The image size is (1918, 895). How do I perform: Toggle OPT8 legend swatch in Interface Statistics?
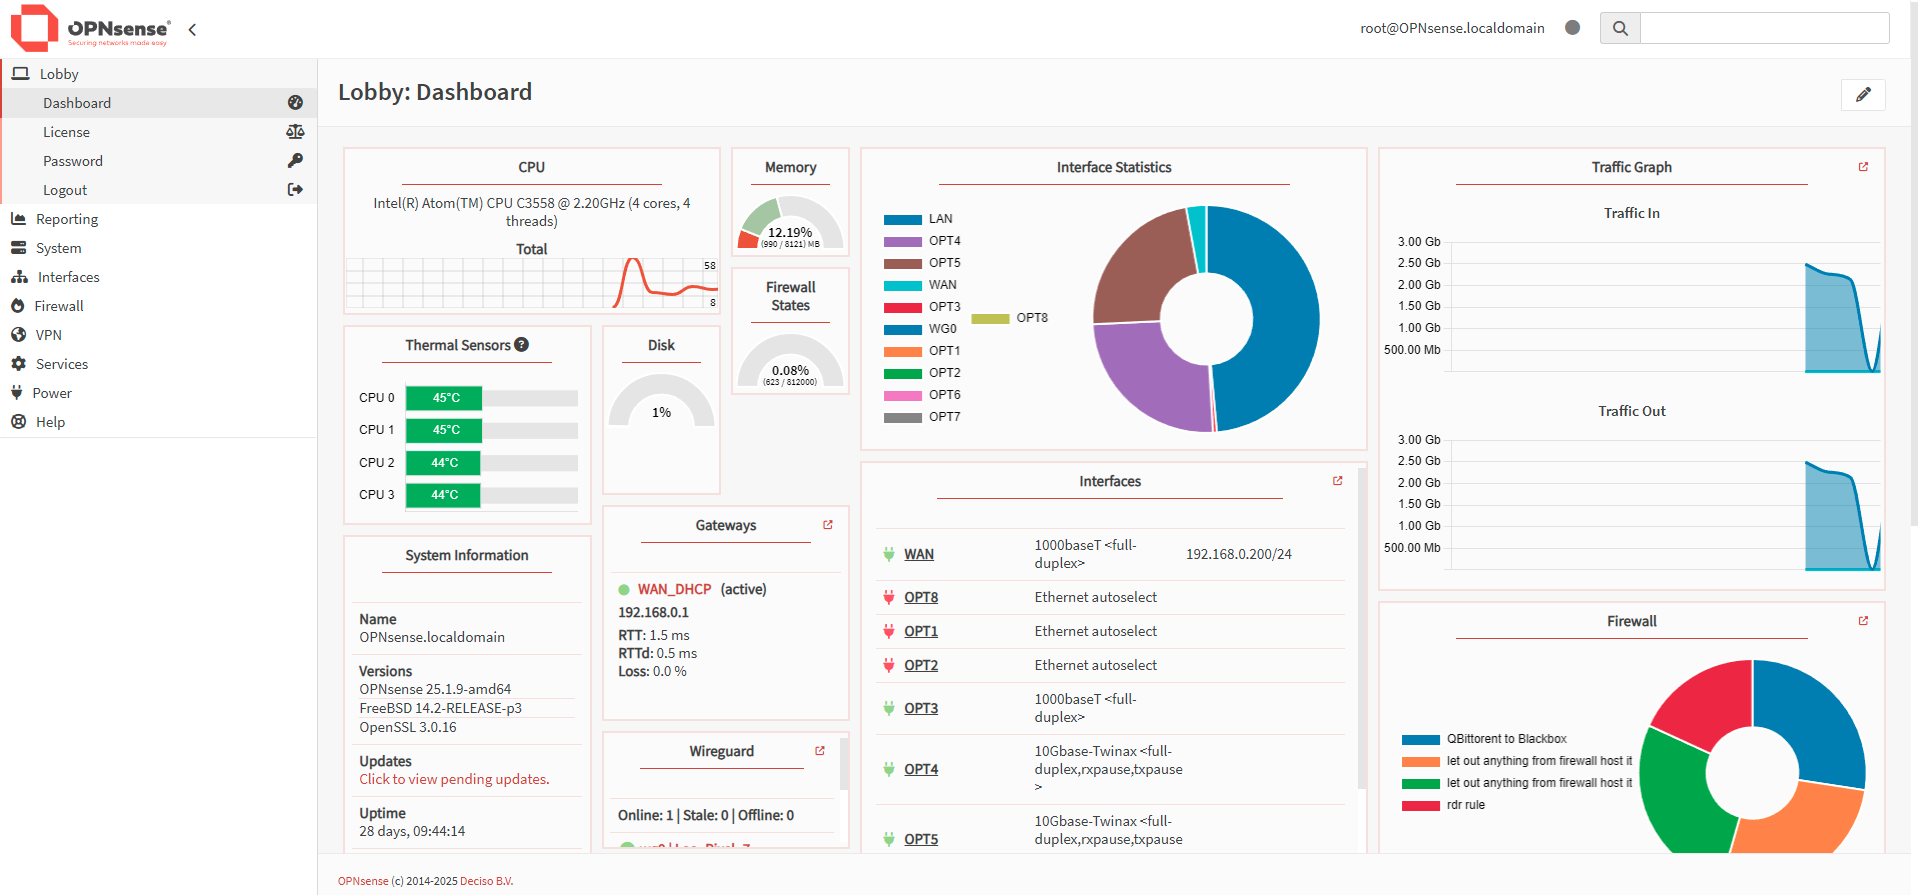(x=991, y=318)
